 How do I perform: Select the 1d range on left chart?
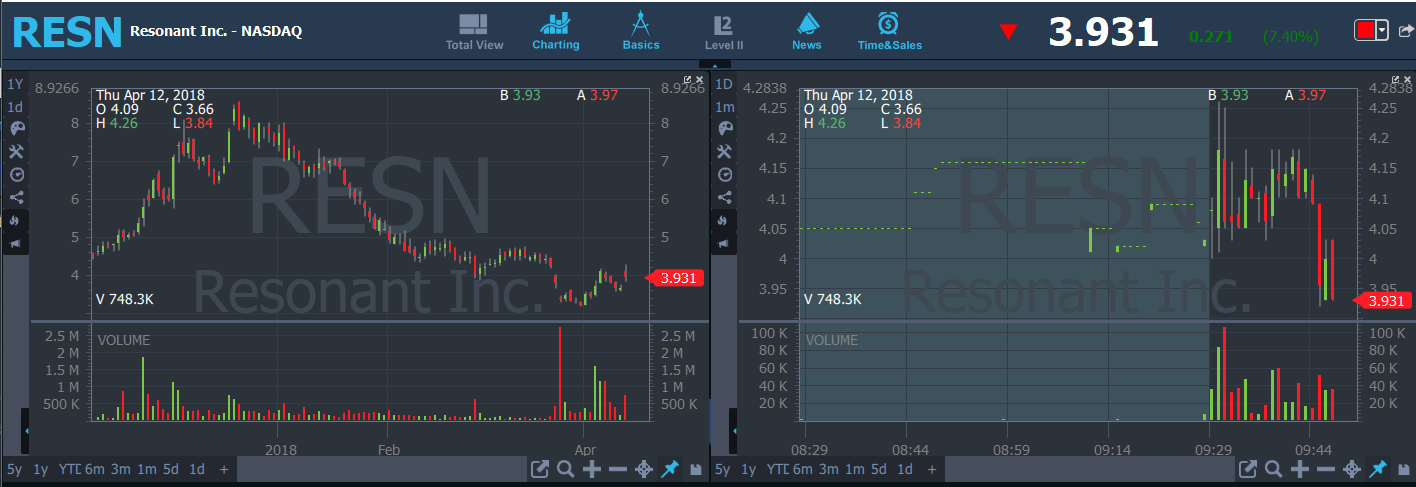(197, 469)
